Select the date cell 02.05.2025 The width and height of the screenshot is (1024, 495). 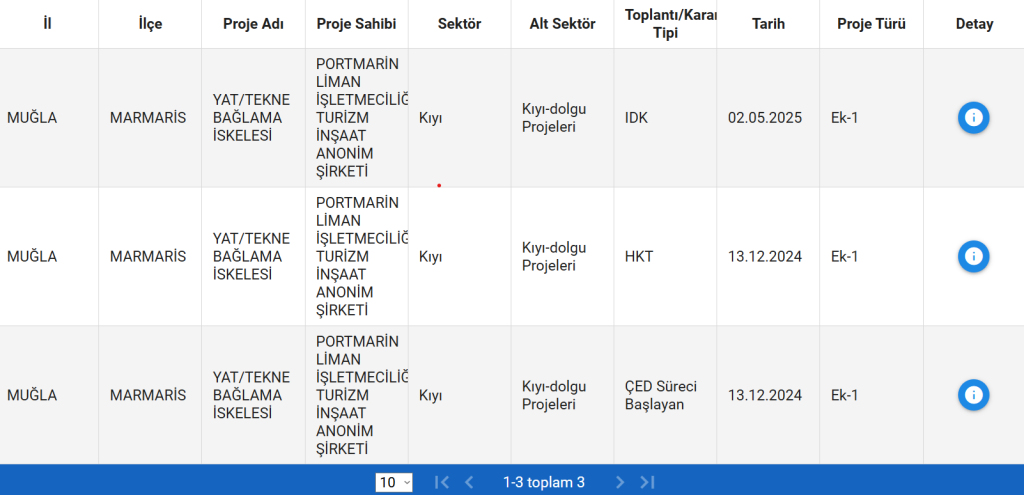(x=765, y=118)
